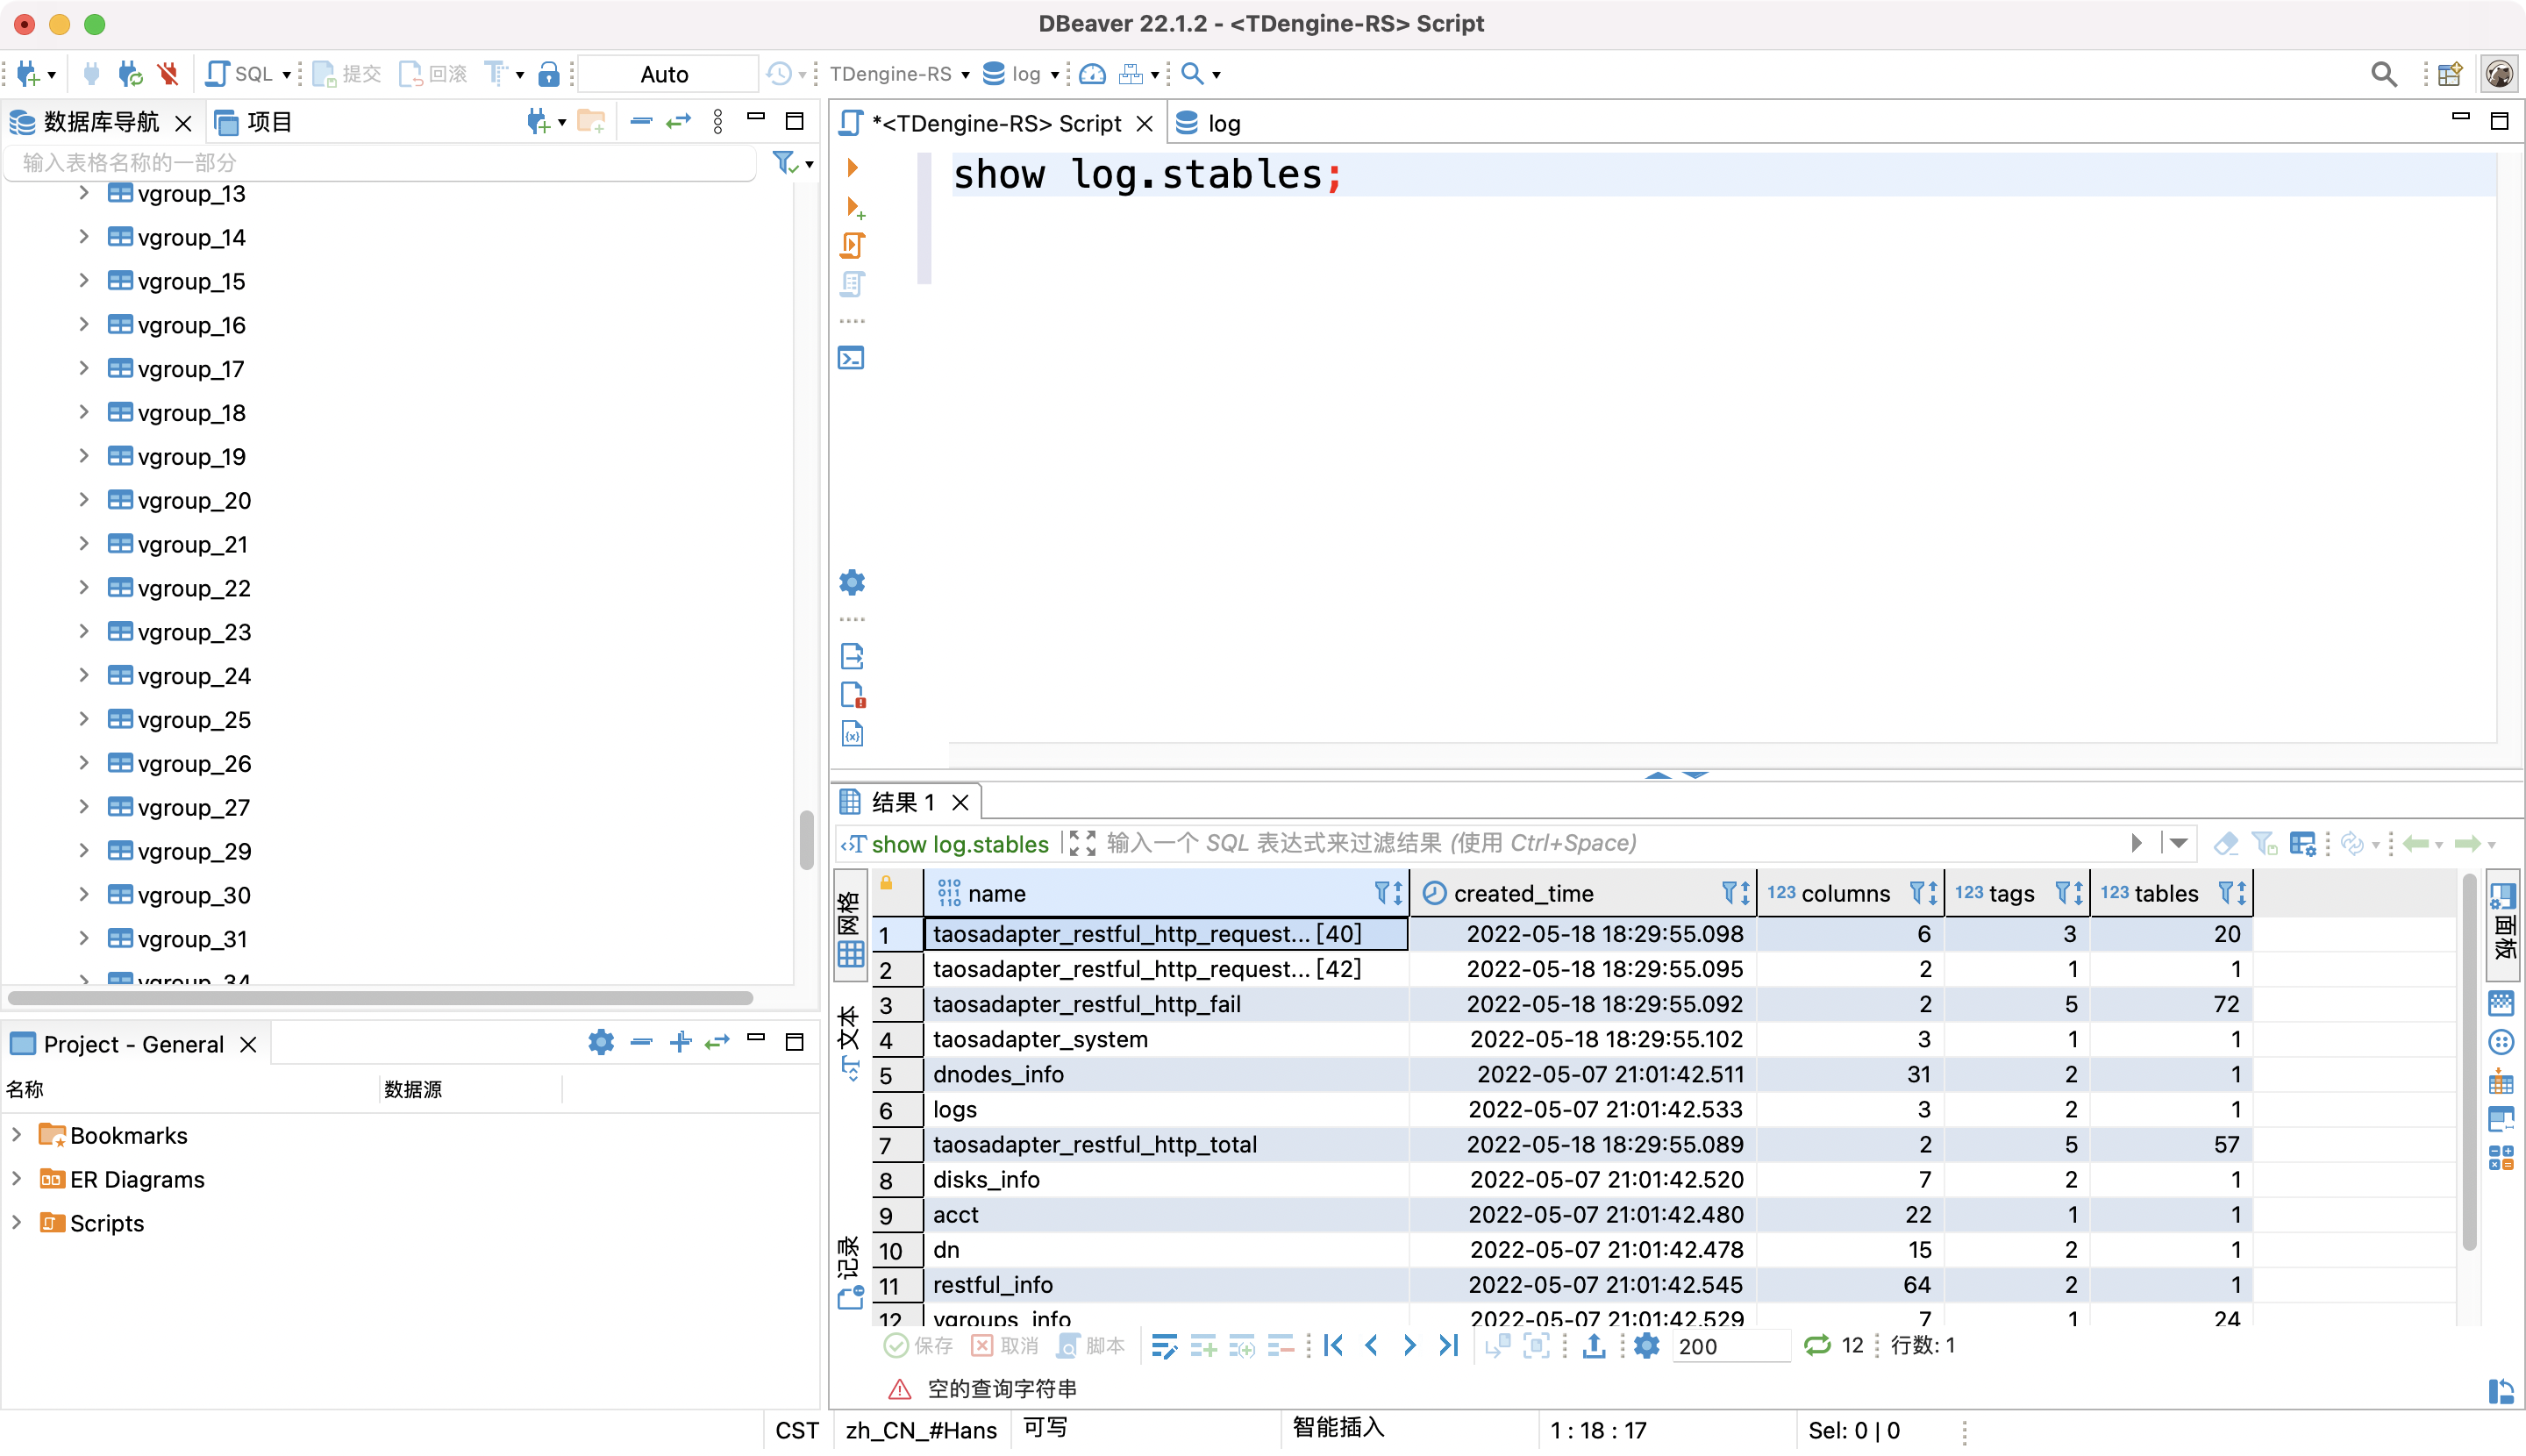The width and height of the screenshot is (2526, 1456).
Task: Add a new row to the results grid
Action: [x=1203, y=1346]
